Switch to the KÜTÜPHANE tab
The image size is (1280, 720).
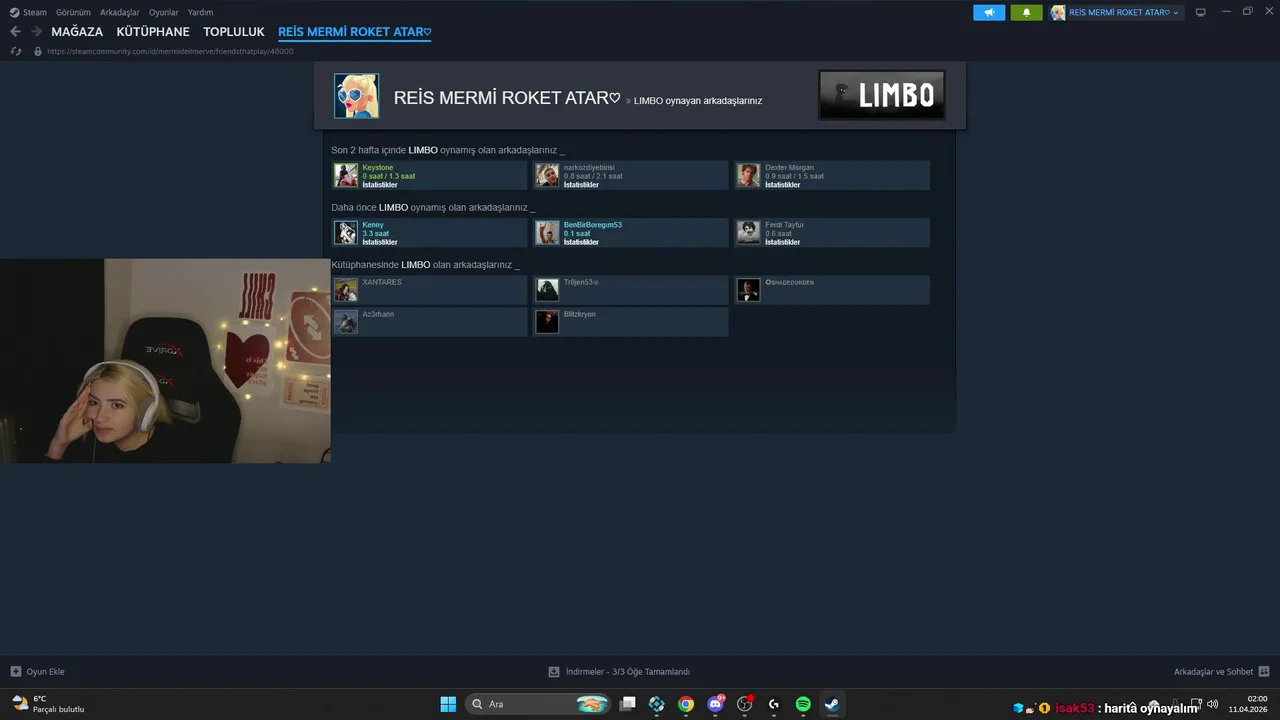[153, 32]
